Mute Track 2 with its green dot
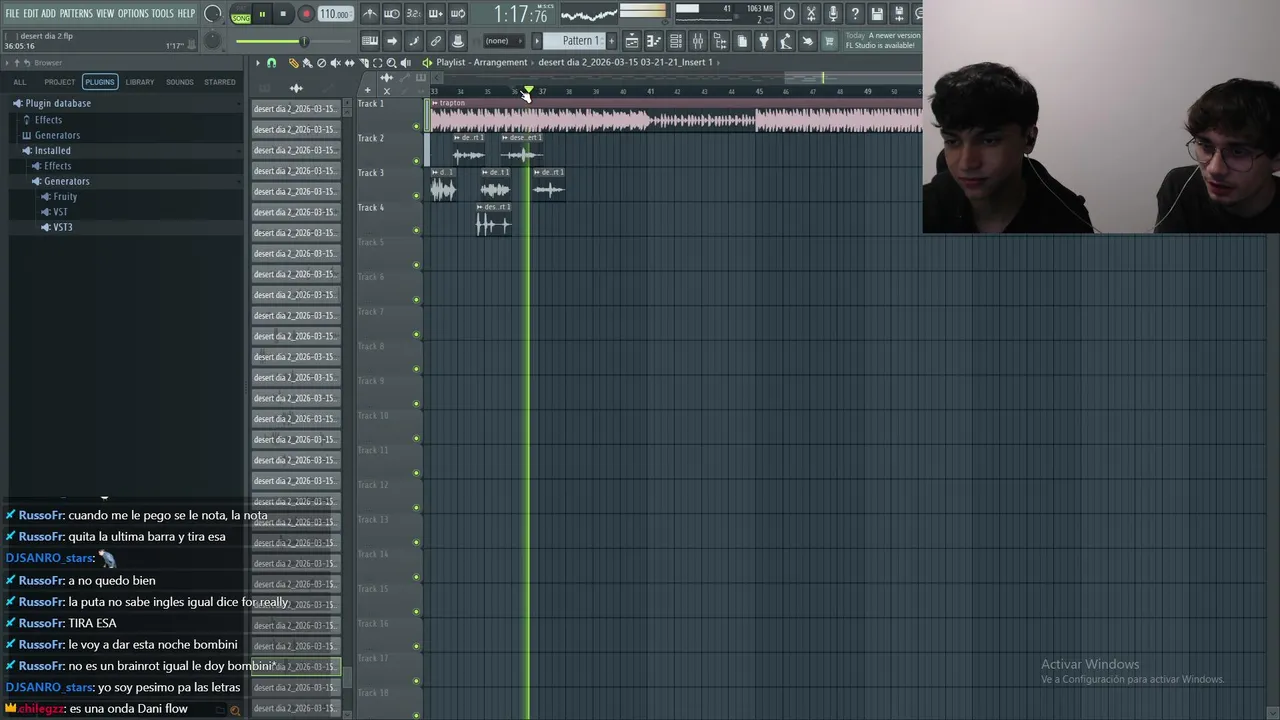Viewport: 1280px width, 720px height. [417, 161]
